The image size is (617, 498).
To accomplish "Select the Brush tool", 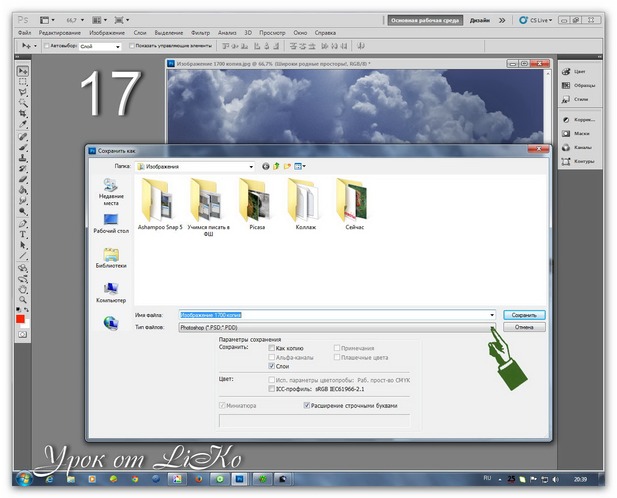I will click(x=23, y=148).
